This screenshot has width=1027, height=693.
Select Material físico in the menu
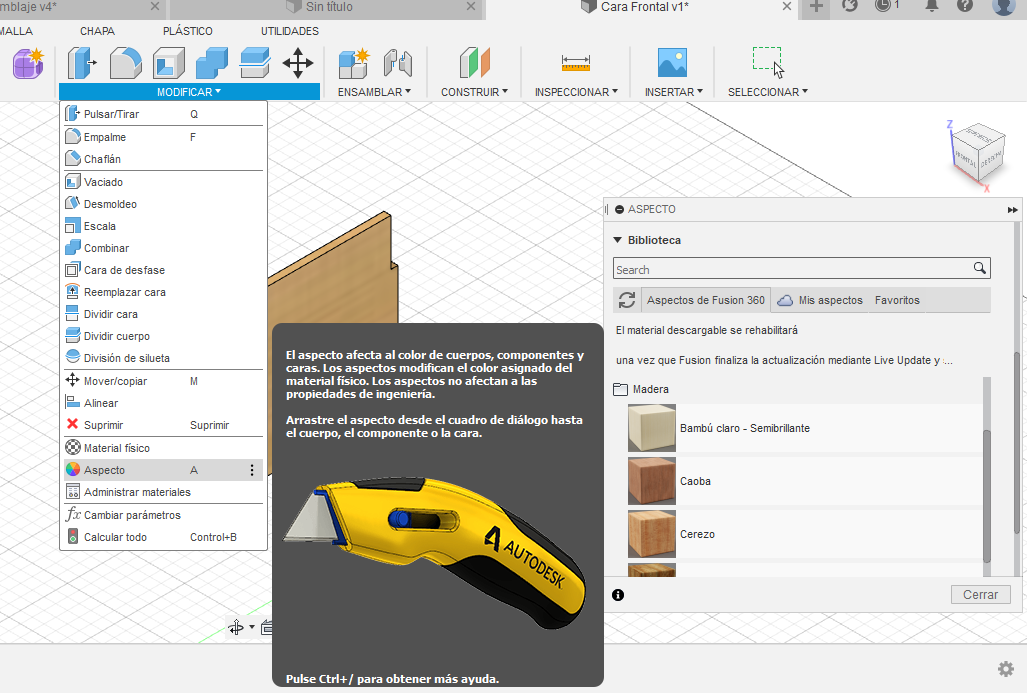(x=116, y=448)
